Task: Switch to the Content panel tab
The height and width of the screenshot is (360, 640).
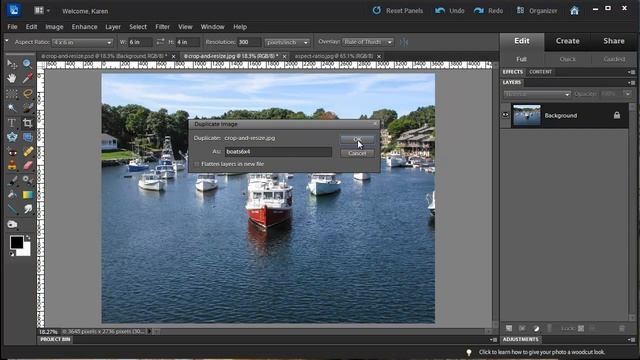Action: coord(540,72)
